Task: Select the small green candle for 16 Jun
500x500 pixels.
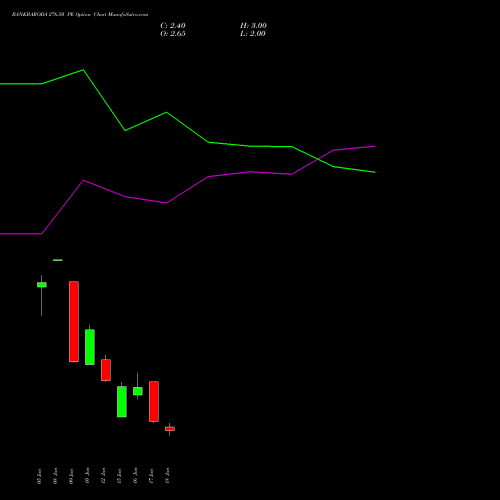Action: point(138,391)
